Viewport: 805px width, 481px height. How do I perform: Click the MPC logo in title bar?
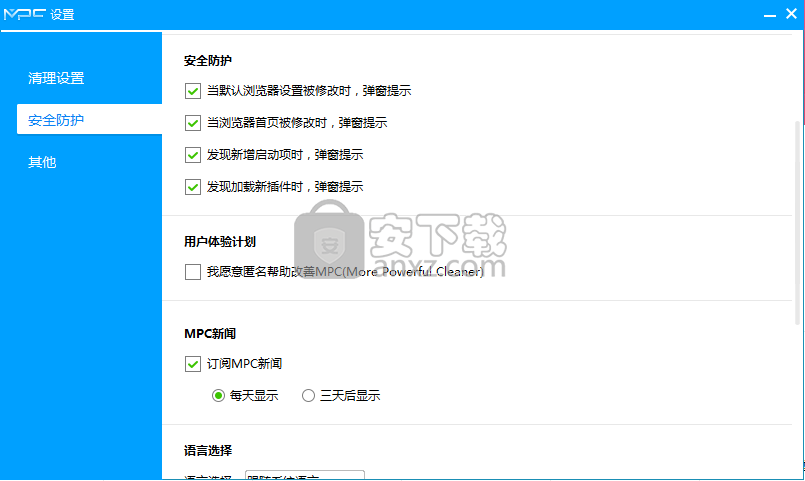25,14
